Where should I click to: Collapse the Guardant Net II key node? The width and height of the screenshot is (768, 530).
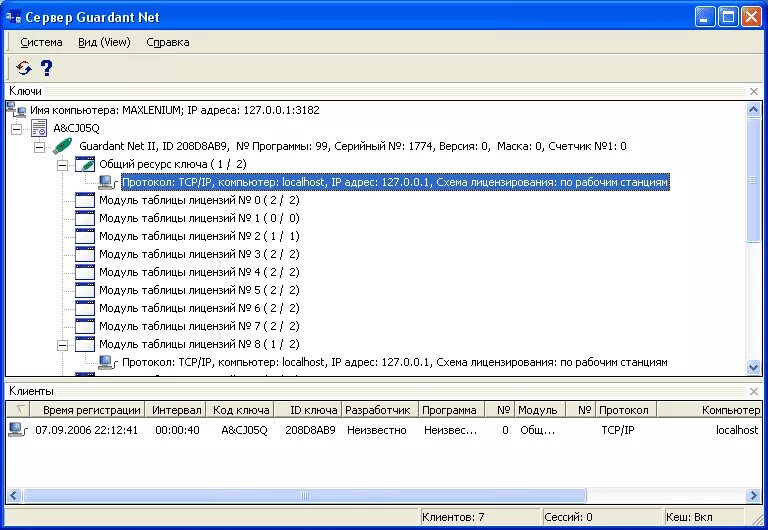39,147
